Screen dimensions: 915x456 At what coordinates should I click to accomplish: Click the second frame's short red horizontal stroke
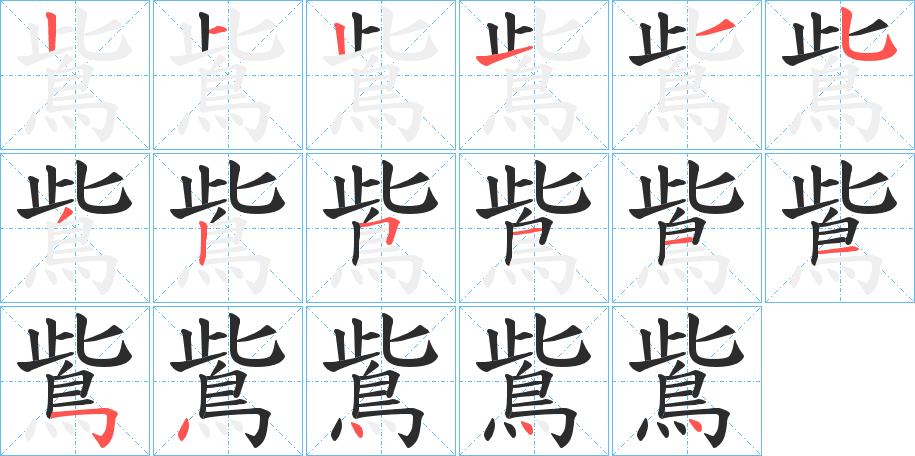pos(218,30)
